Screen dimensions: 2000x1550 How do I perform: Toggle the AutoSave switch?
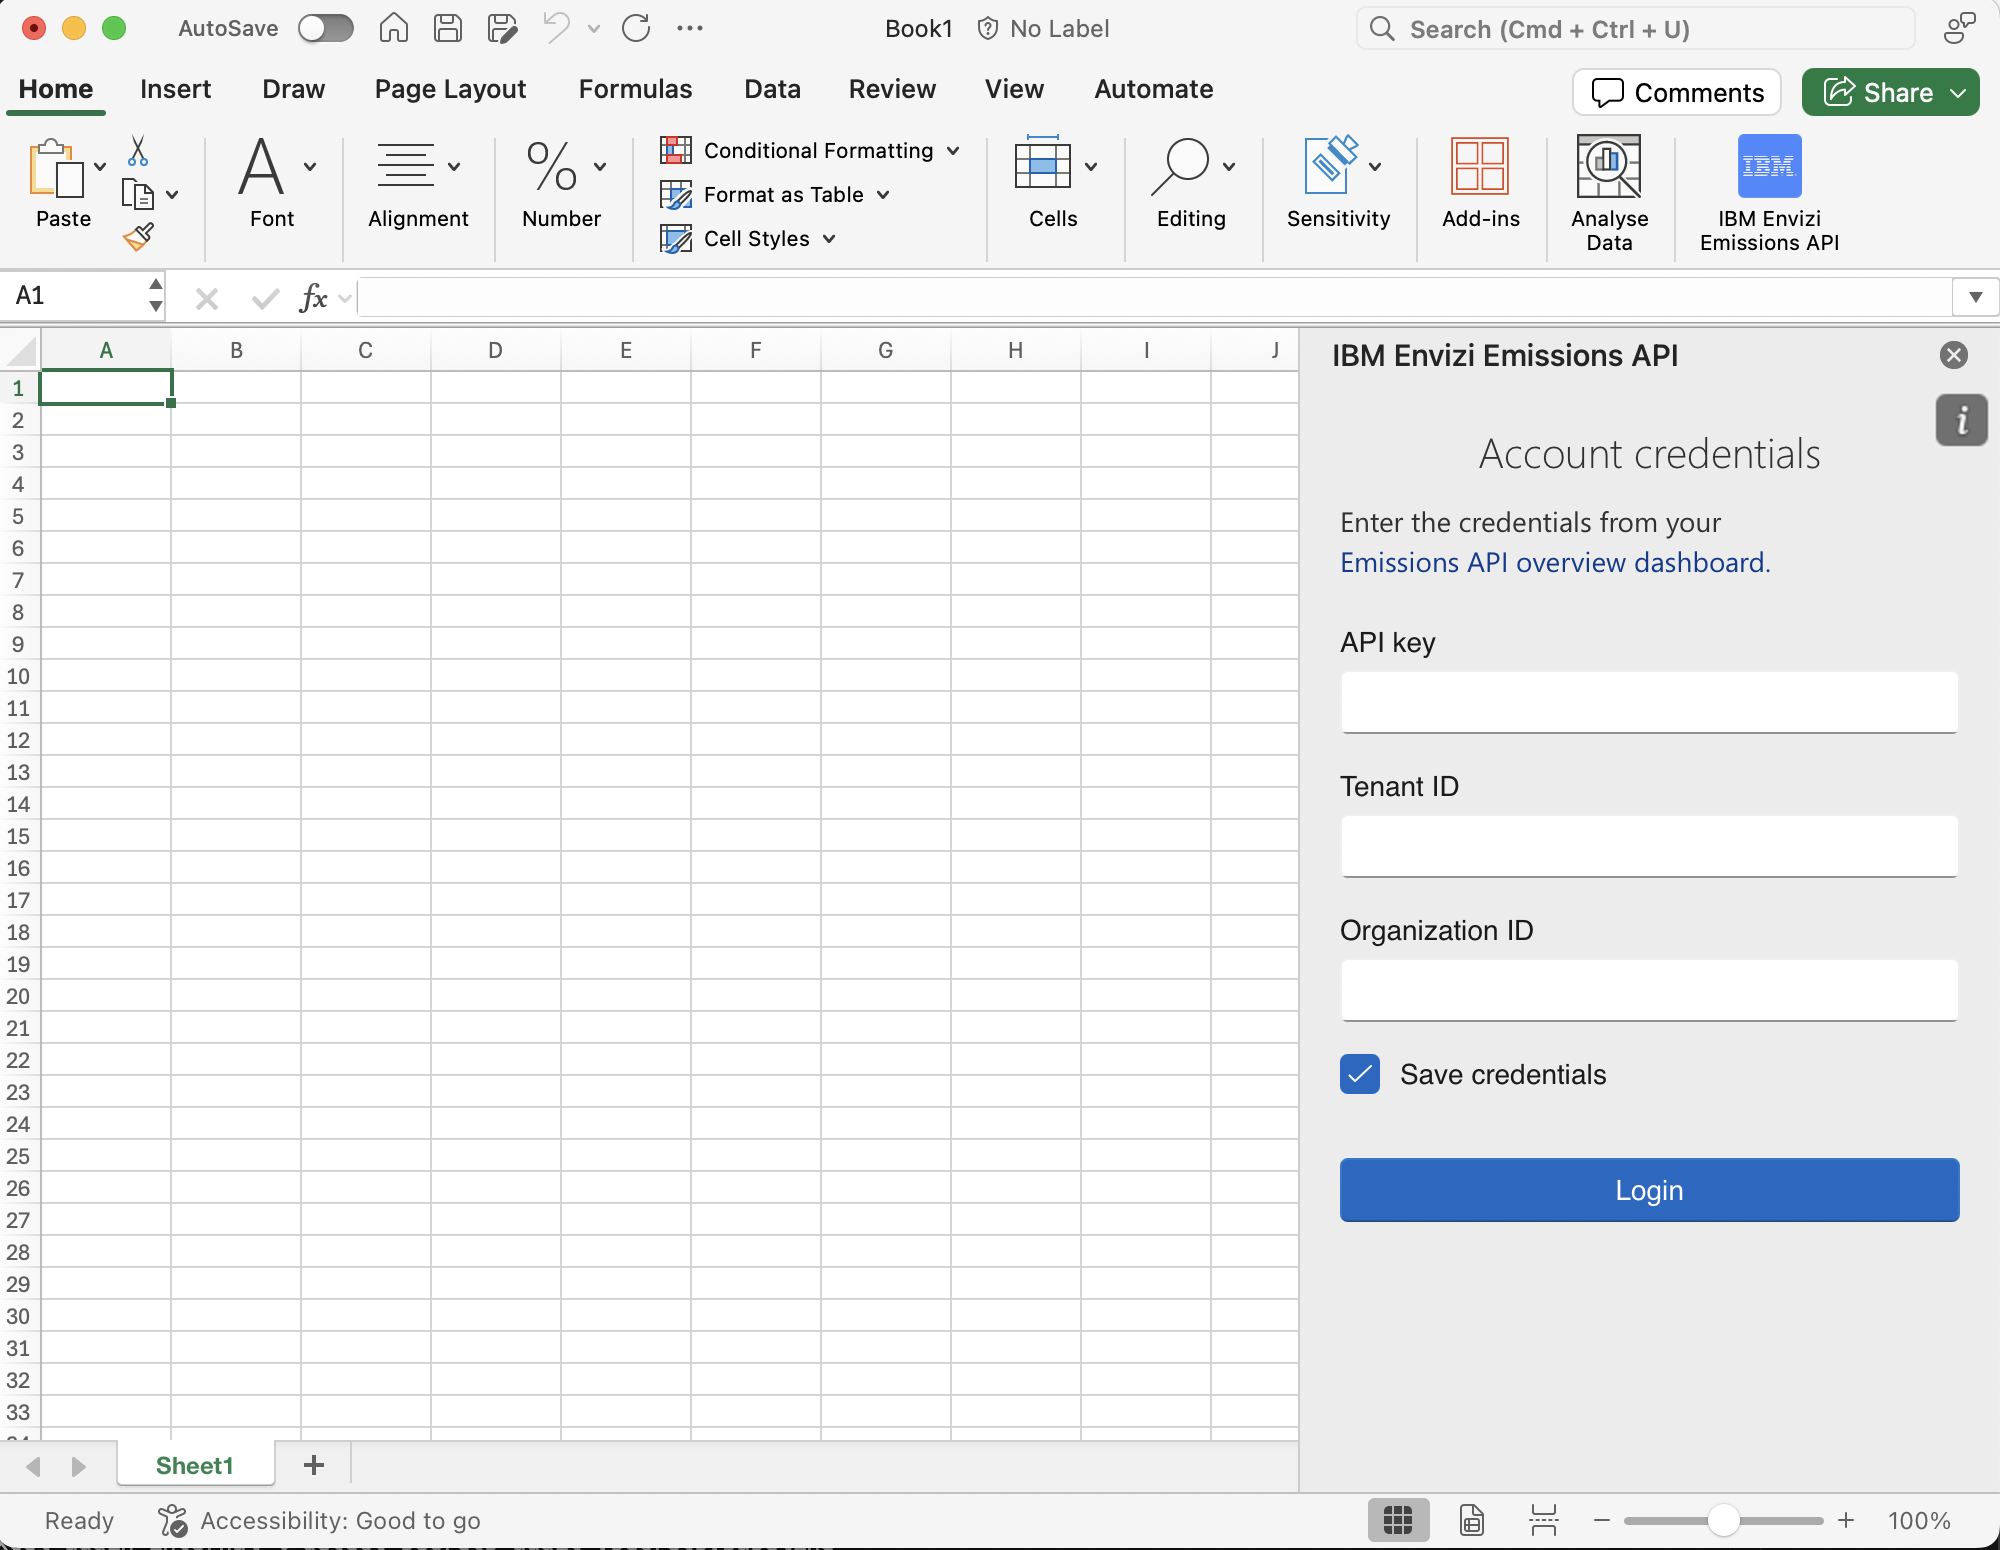coord(326,28)
